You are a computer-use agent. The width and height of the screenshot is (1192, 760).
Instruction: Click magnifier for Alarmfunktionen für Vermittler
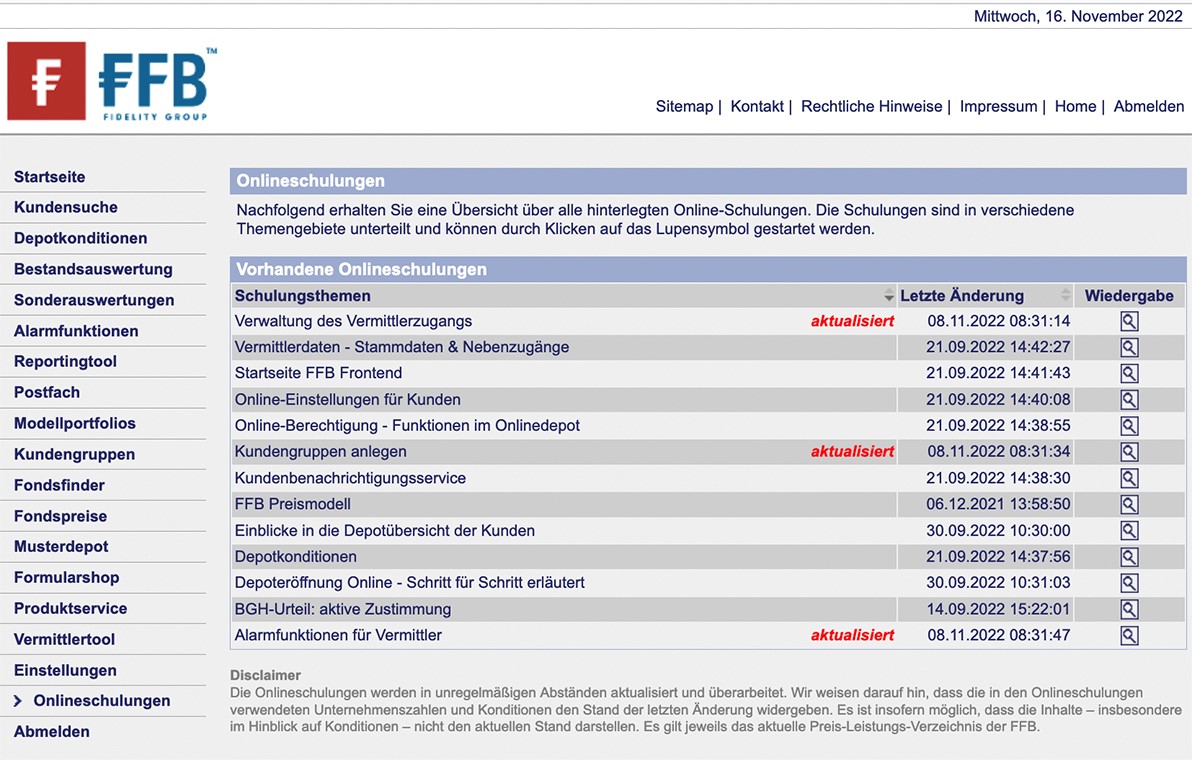coord(1129,635)
